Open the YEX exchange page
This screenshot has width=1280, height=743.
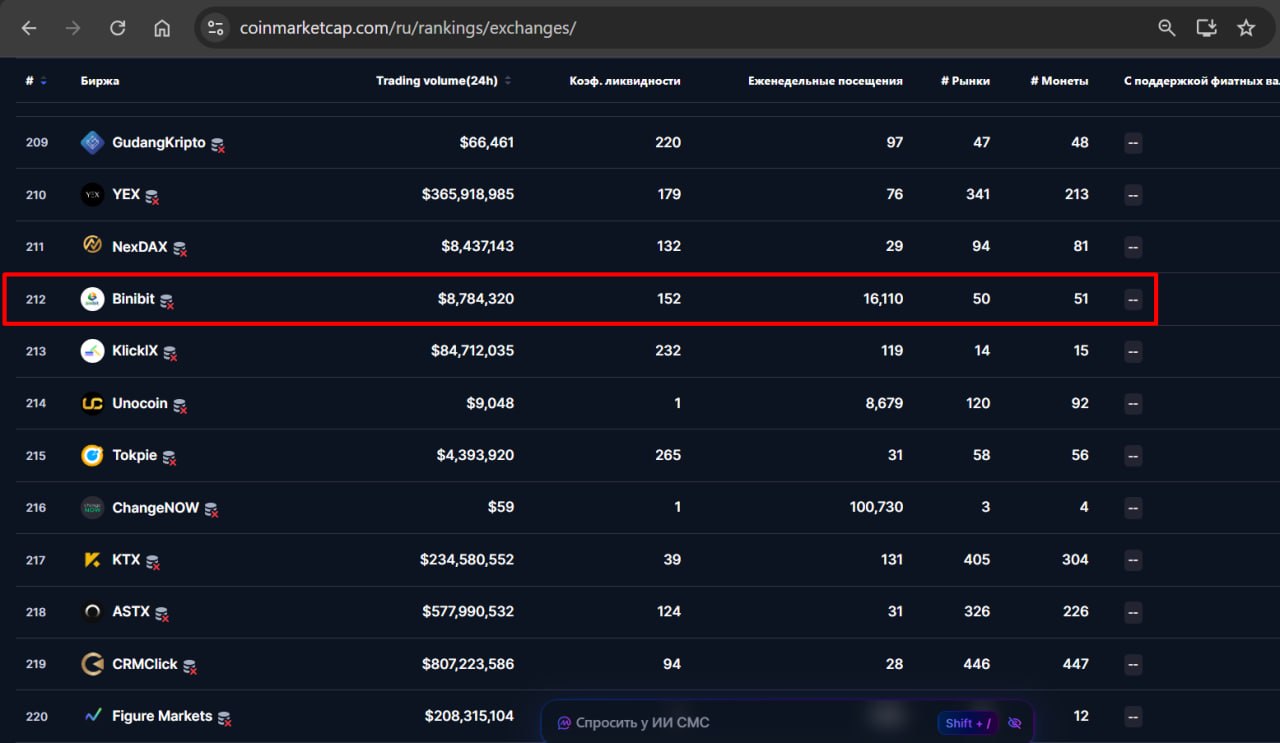click(126, 195)
